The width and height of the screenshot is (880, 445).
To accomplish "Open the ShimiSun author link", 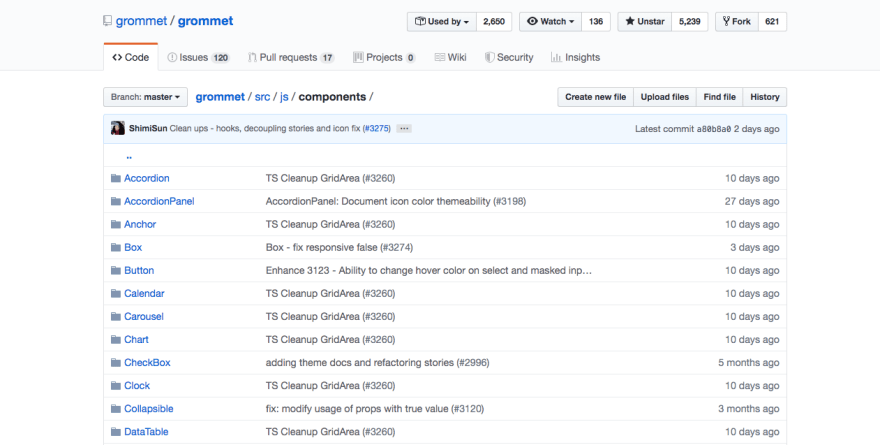I will coord(148,129).
